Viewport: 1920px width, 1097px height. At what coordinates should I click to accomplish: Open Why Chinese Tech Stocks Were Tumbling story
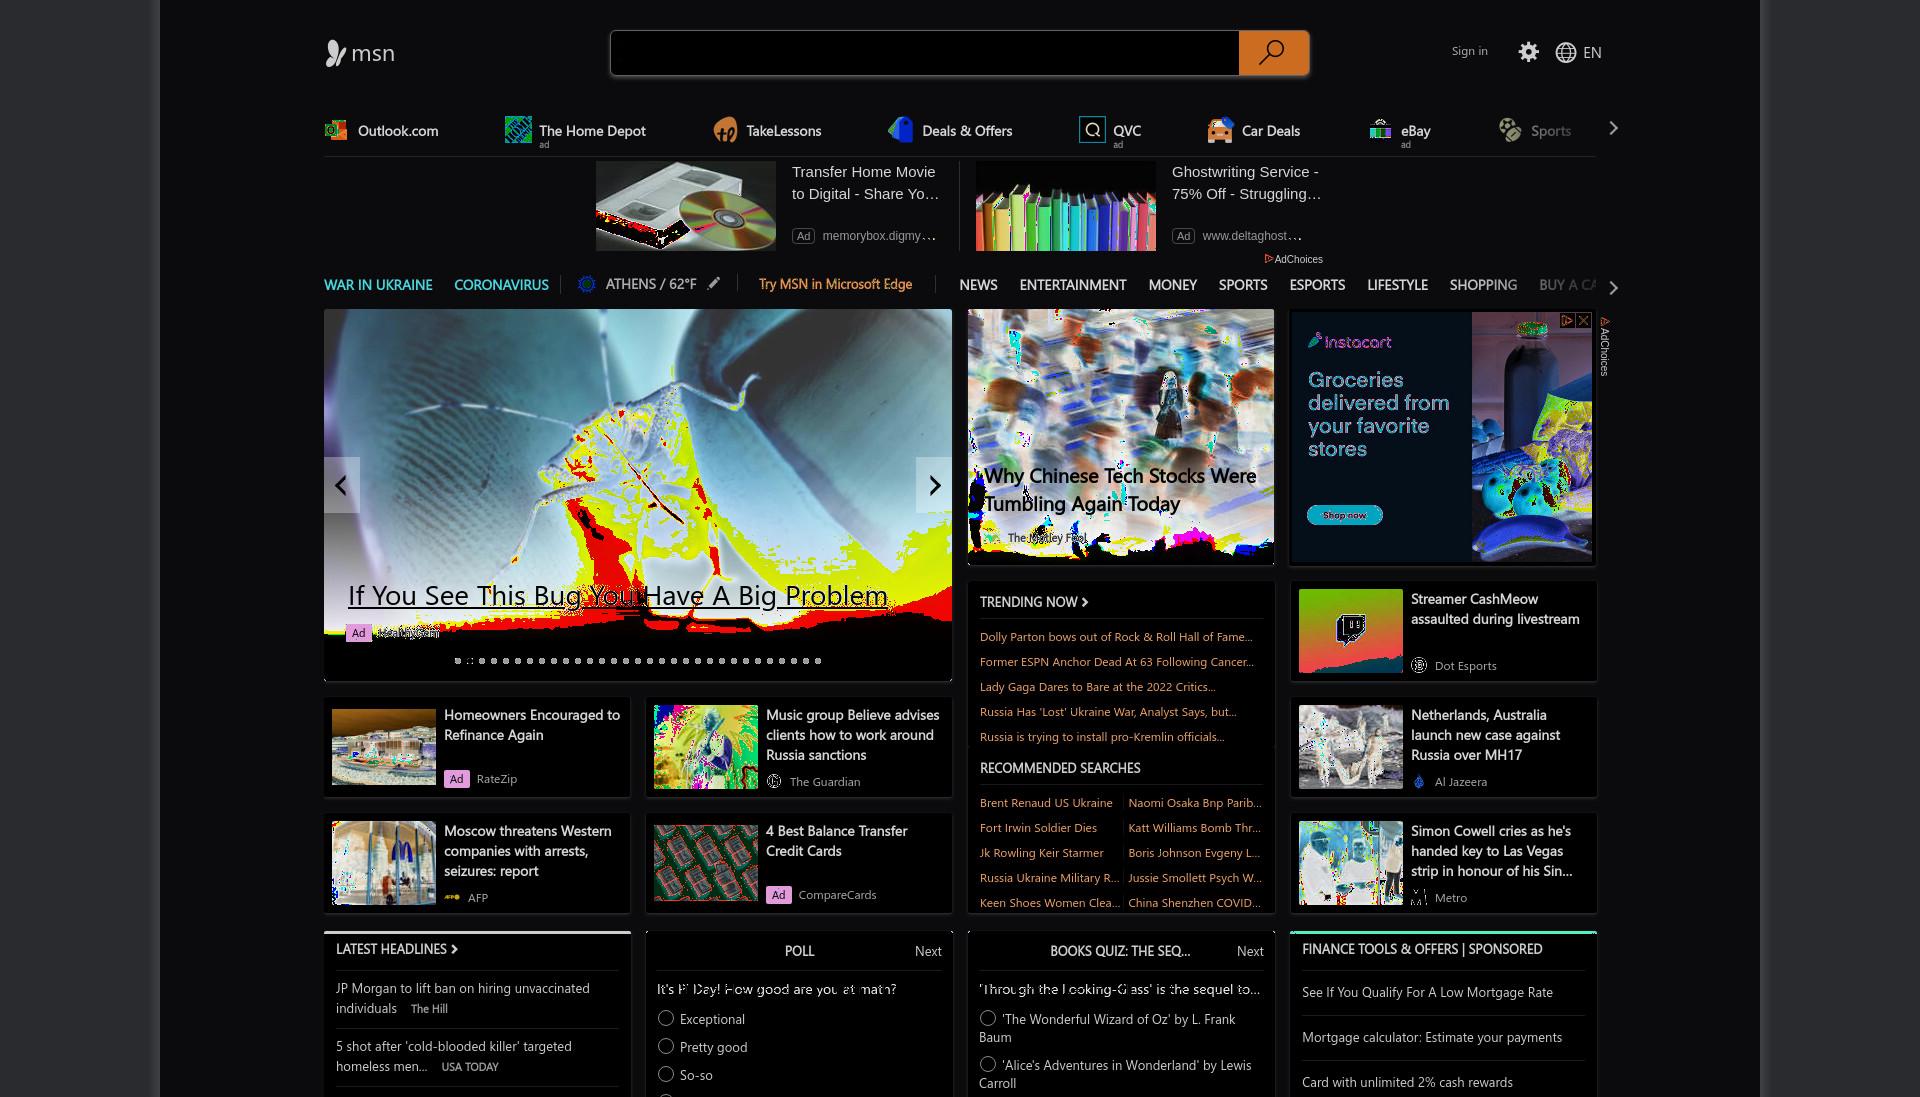1120,490
